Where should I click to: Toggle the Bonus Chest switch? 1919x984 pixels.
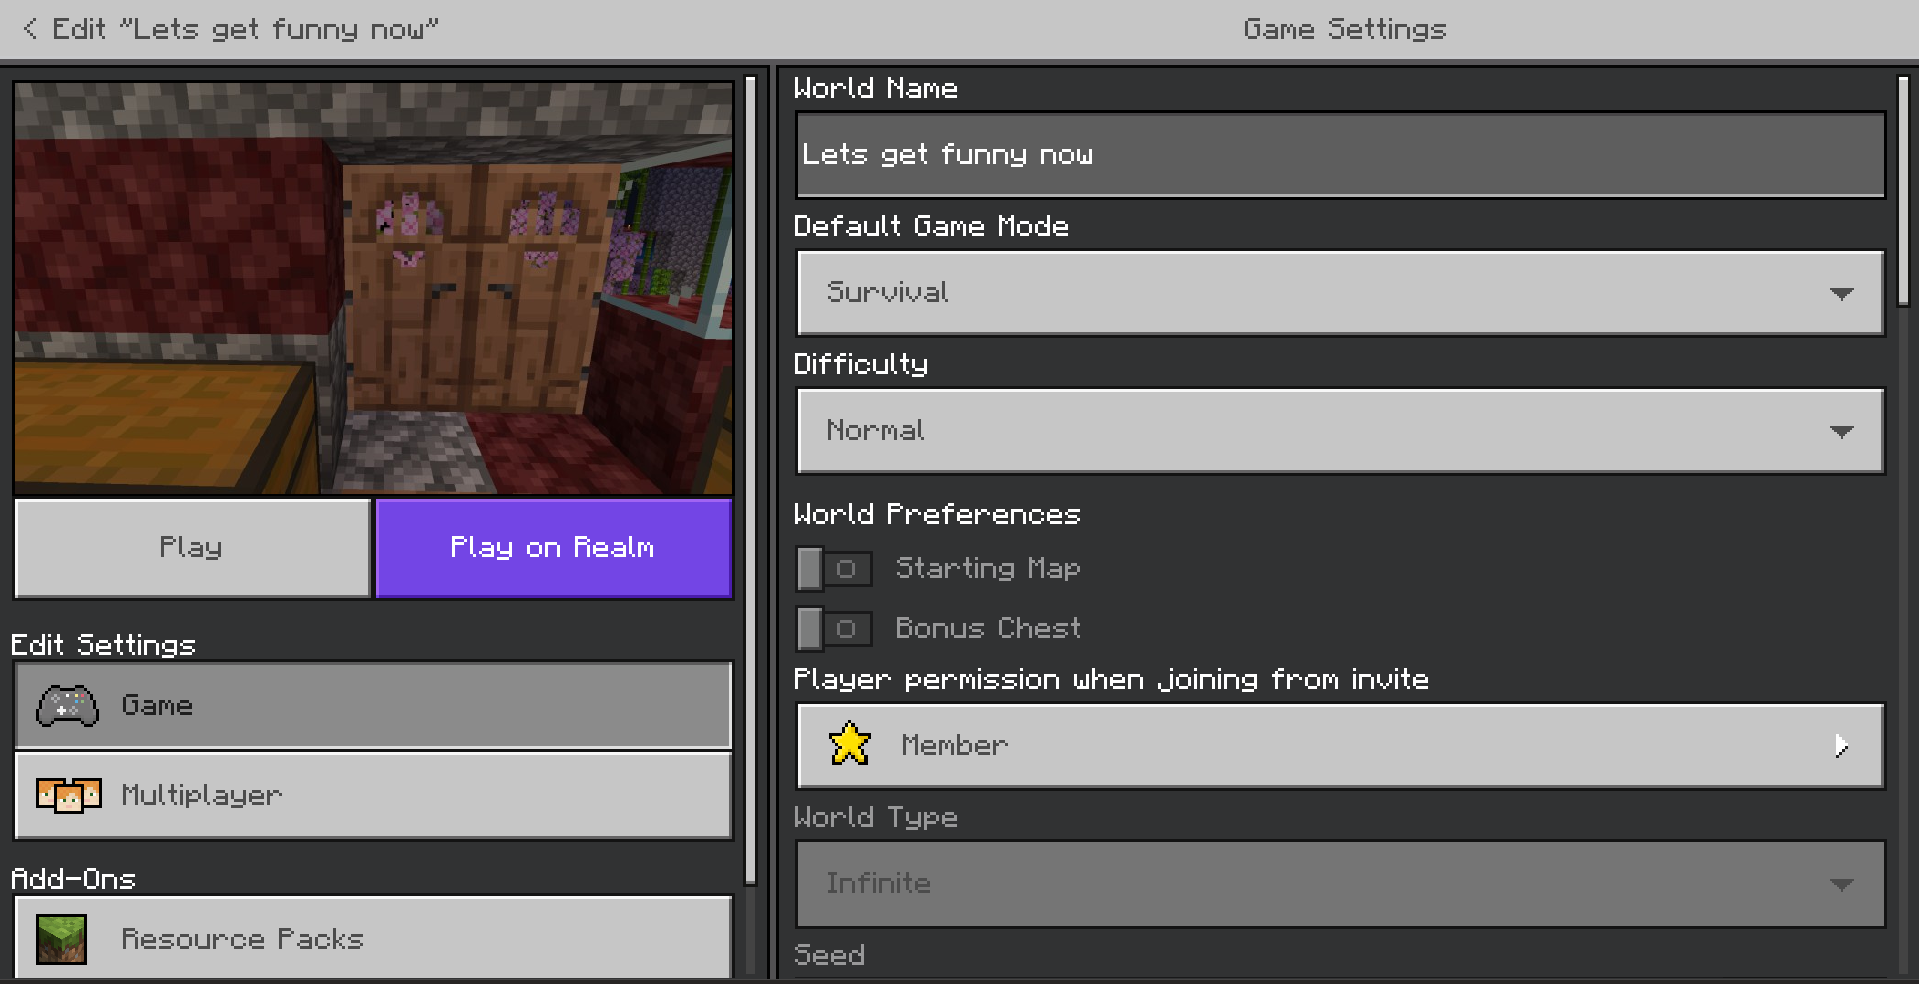[x=834, y=629]
